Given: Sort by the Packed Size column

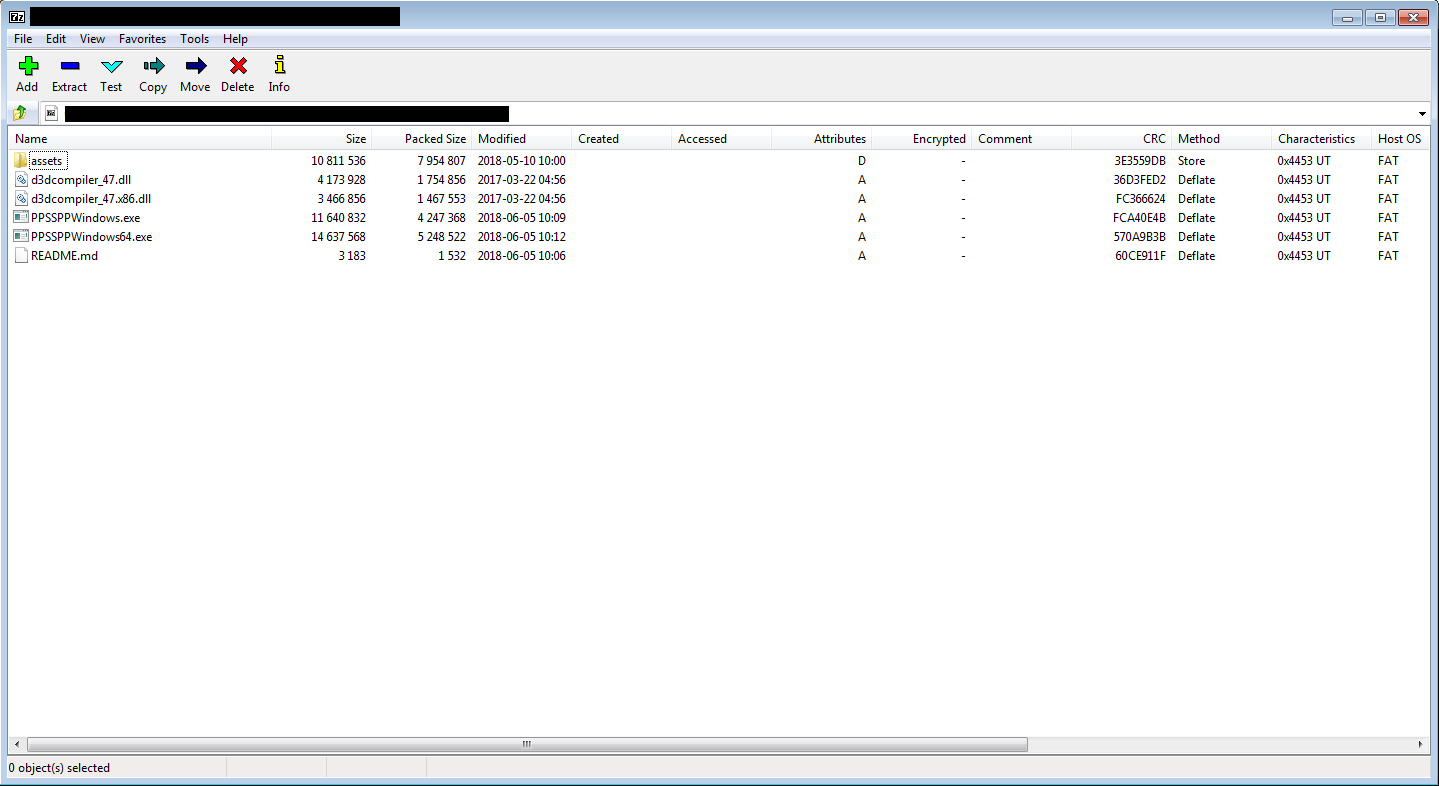Looking at the screenshot, I should 435,139.
